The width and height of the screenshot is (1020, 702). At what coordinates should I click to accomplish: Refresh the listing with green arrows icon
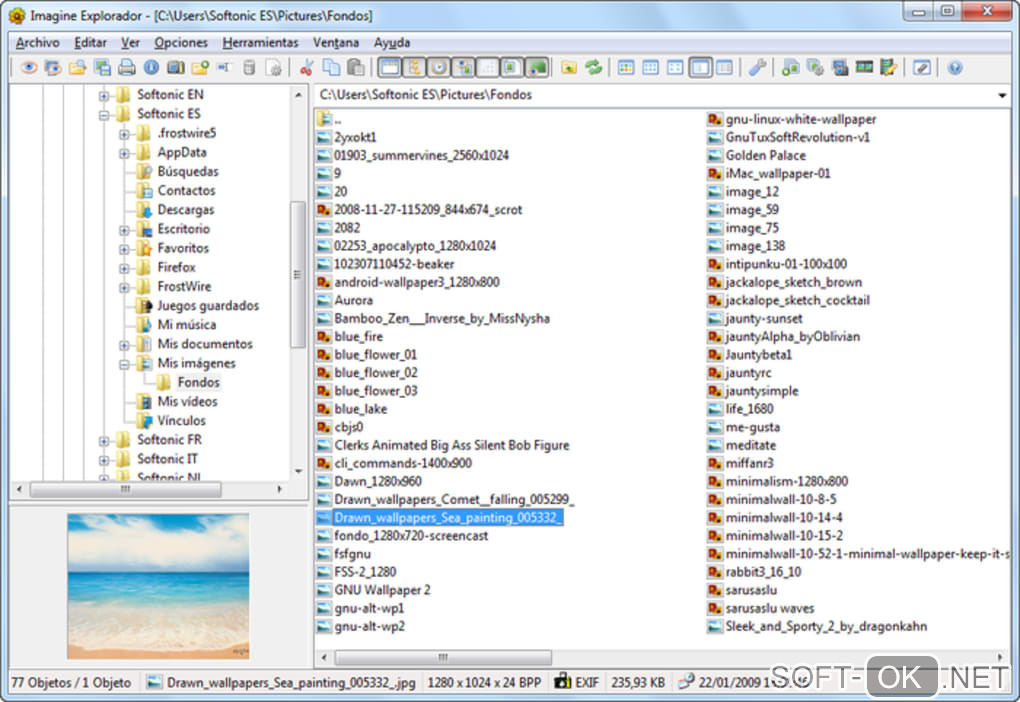(x=593, y=68)
